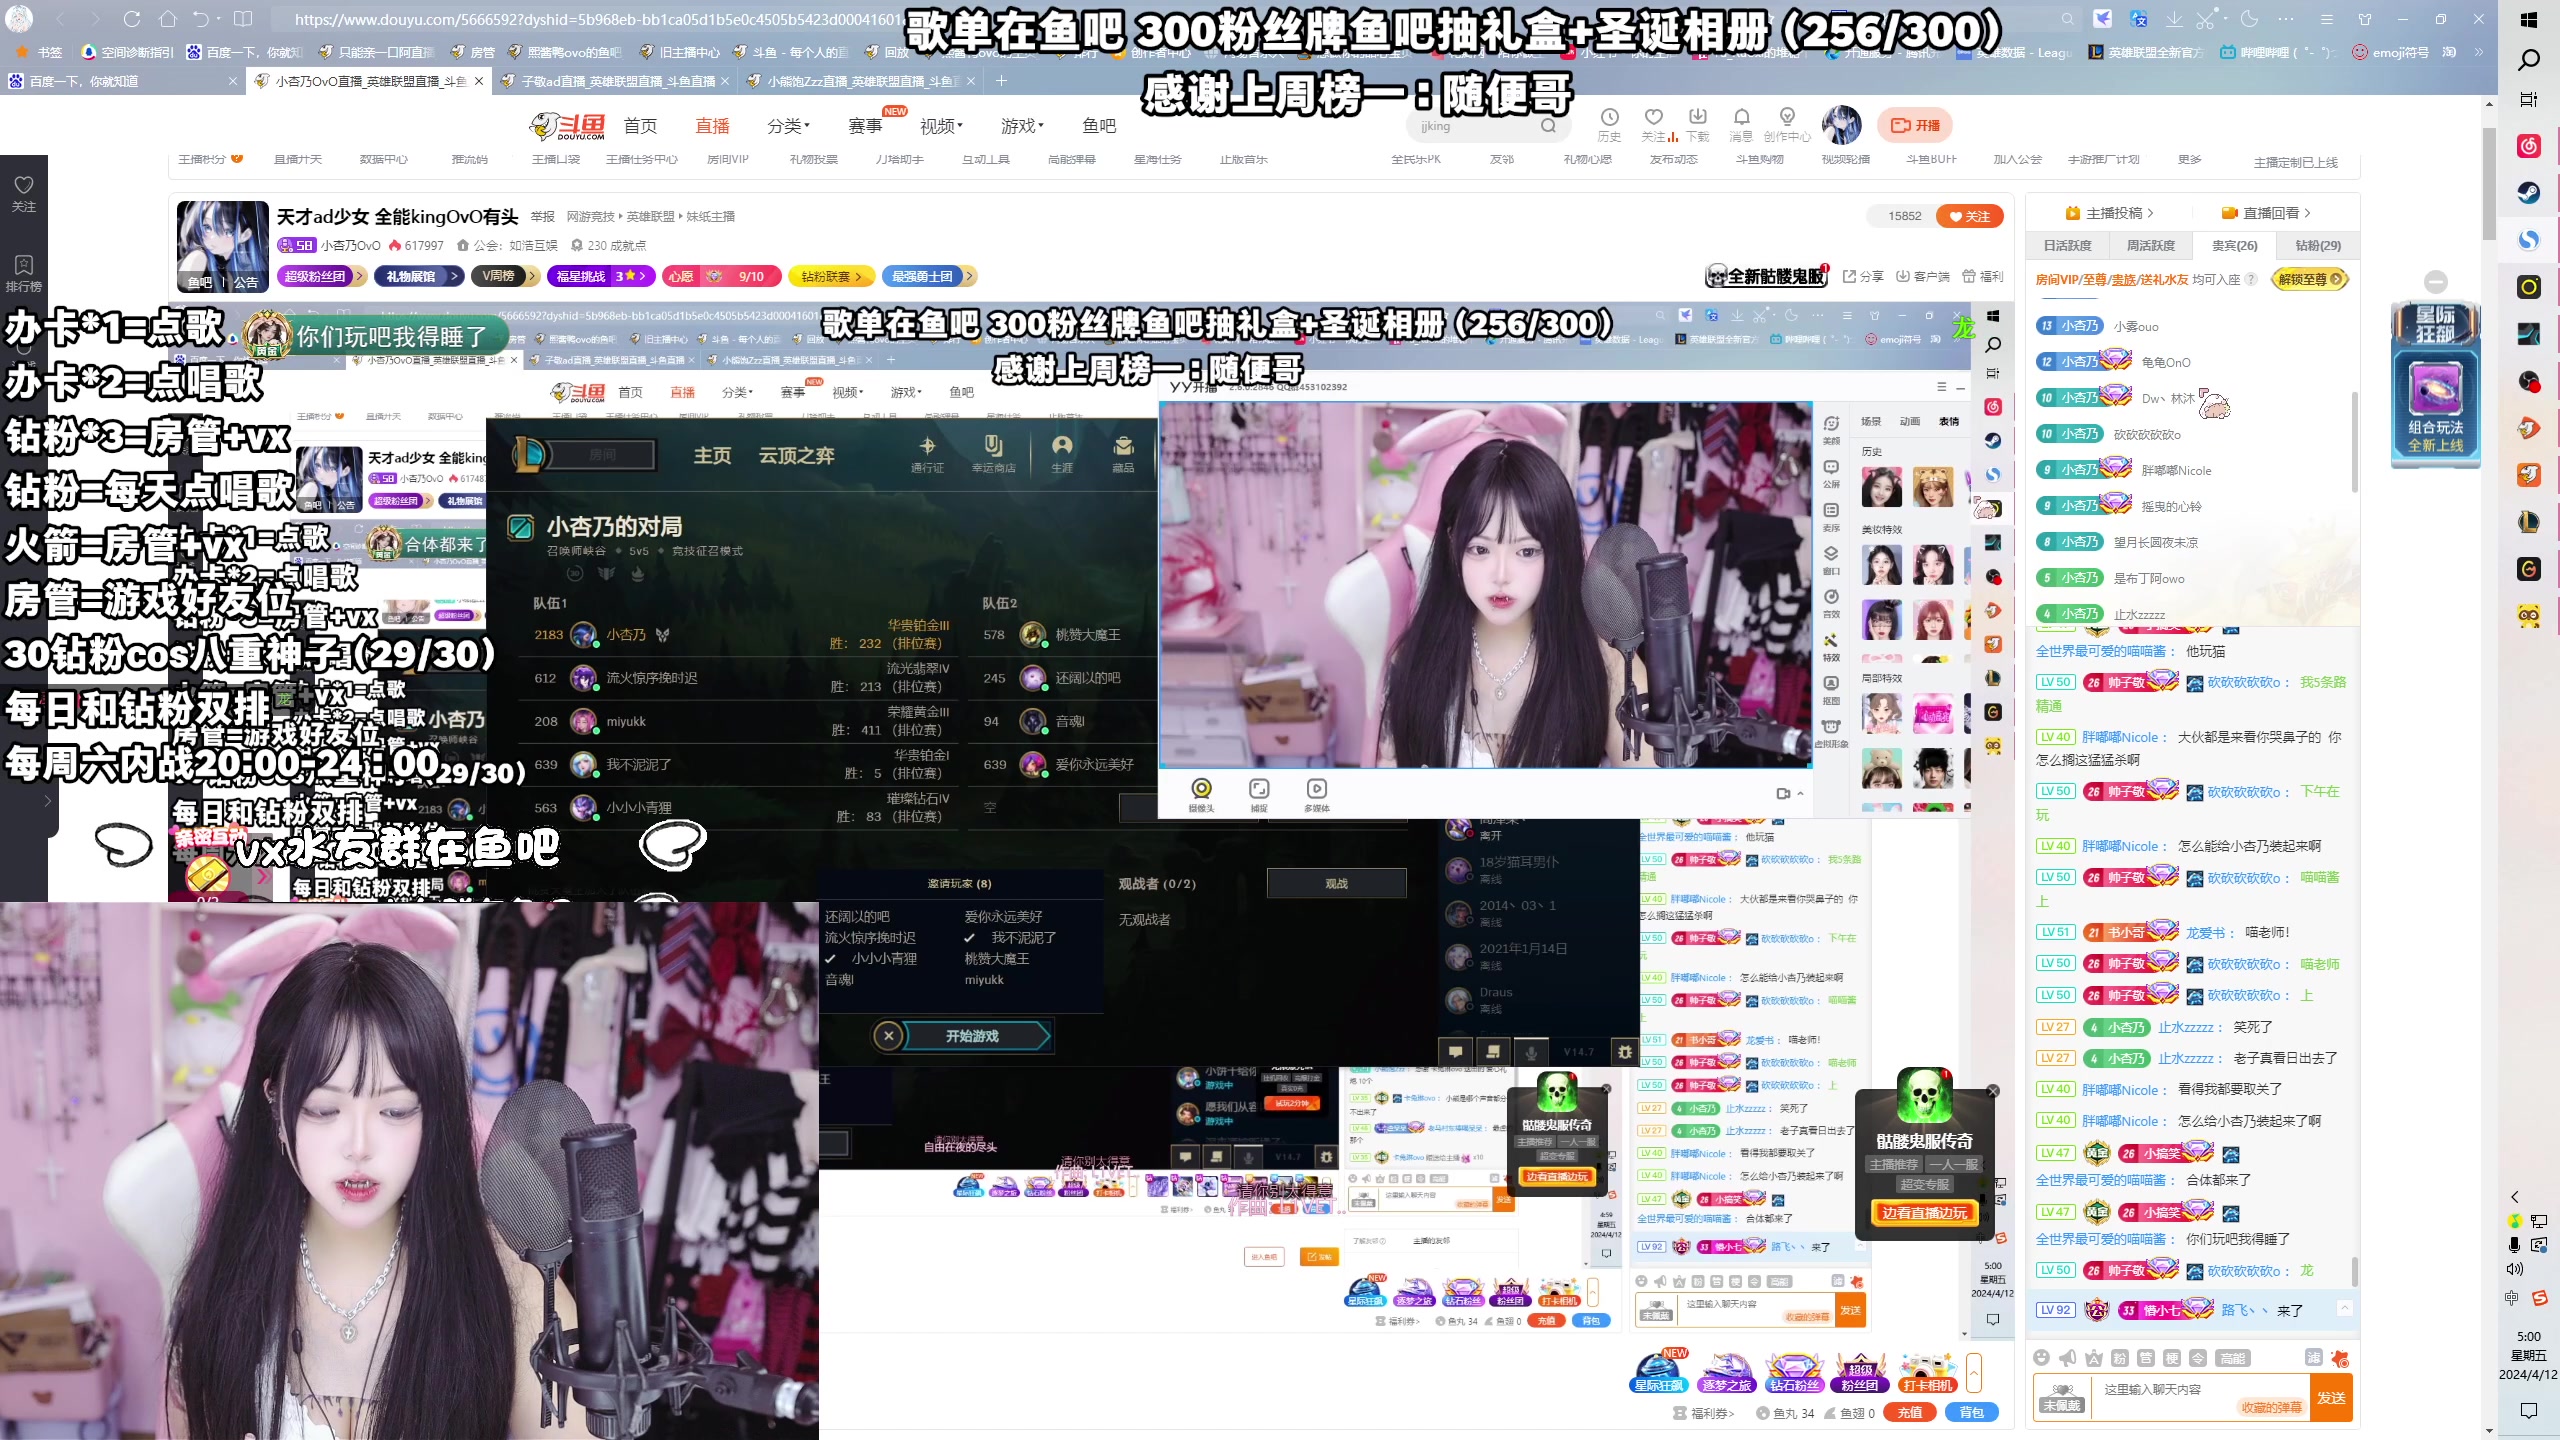The image size is (2560, 1440).
Task: Open the 福利 gift benefits icon
Action: pyautogui.click(x=1982, y=277)
